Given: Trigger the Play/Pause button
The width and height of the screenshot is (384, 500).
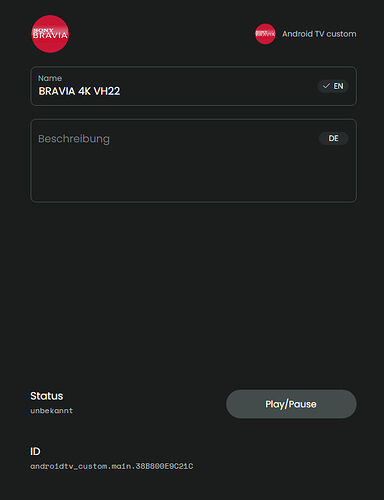Looking at the screenshot, I should 291,404.
